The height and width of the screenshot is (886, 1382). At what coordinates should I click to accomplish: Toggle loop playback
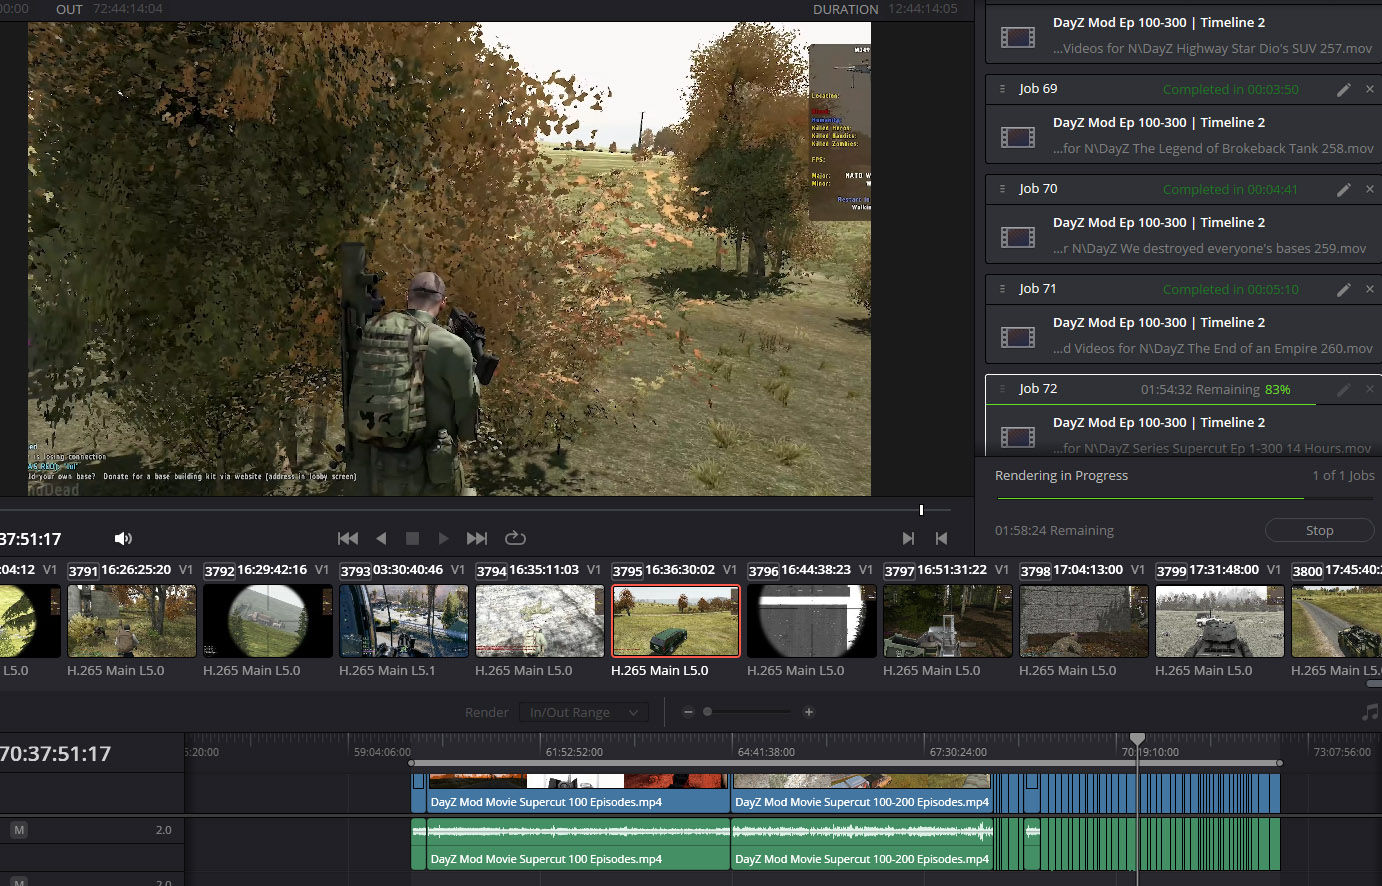tap(515, 538)
